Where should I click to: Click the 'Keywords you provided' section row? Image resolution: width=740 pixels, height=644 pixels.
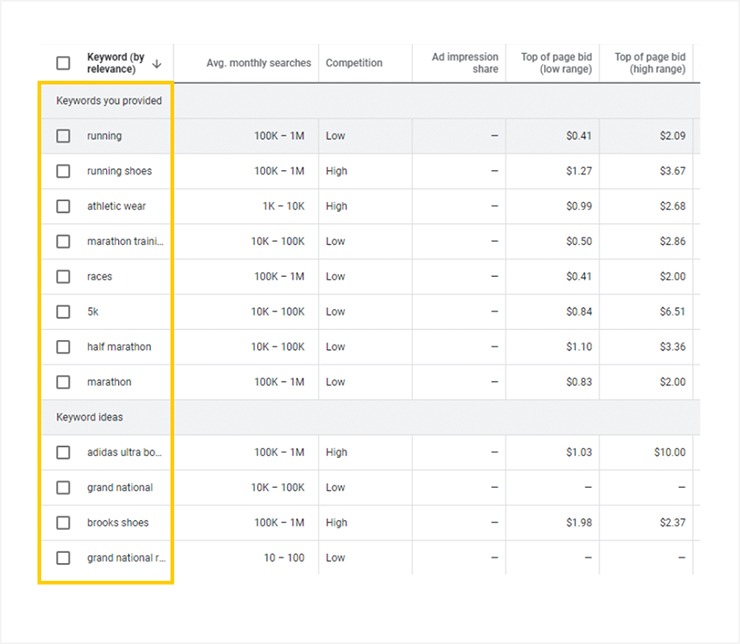pos(370,100)
